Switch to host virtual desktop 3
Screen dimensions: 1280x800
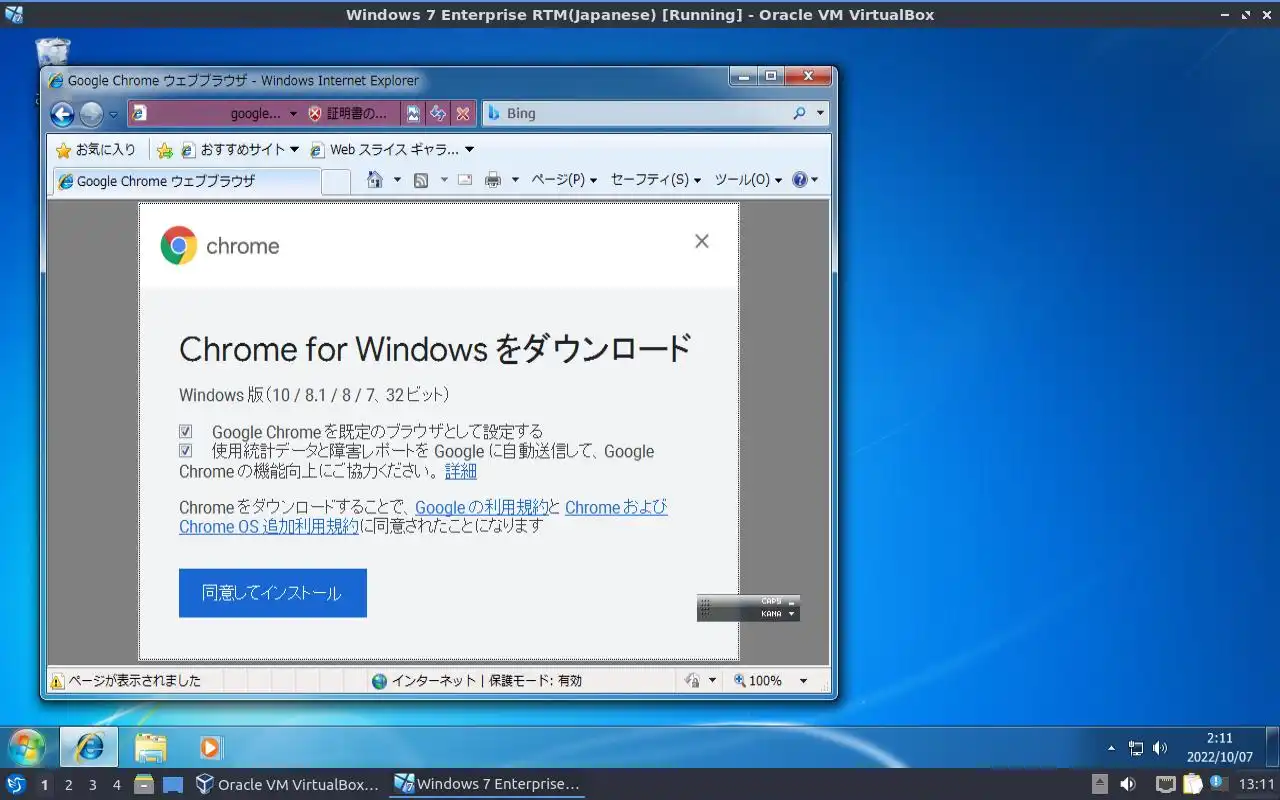92,785
